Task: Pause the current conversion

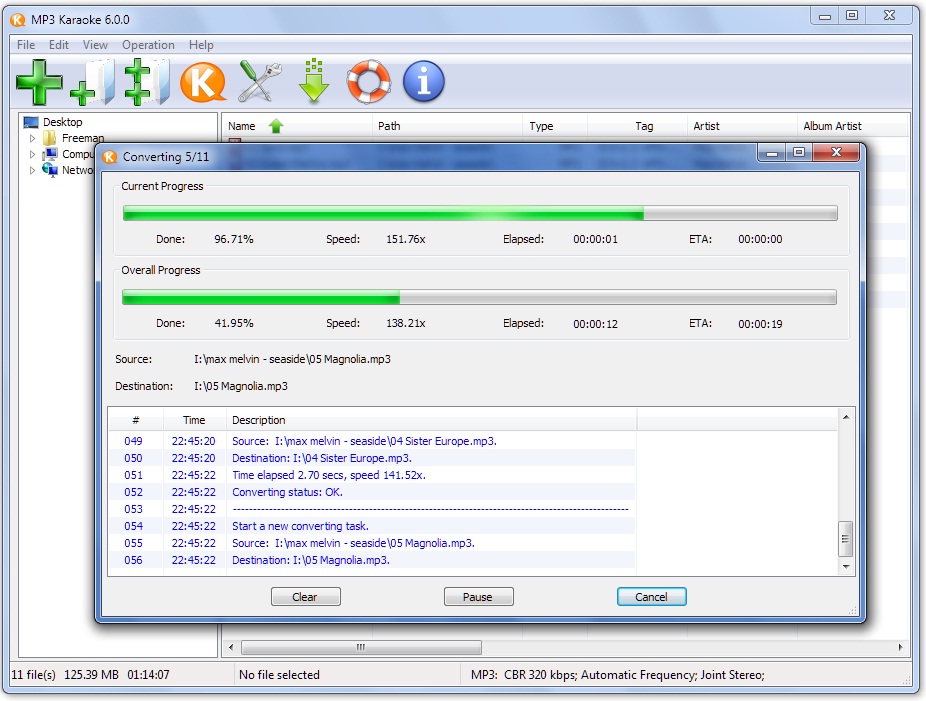Action: coord(478,596)
